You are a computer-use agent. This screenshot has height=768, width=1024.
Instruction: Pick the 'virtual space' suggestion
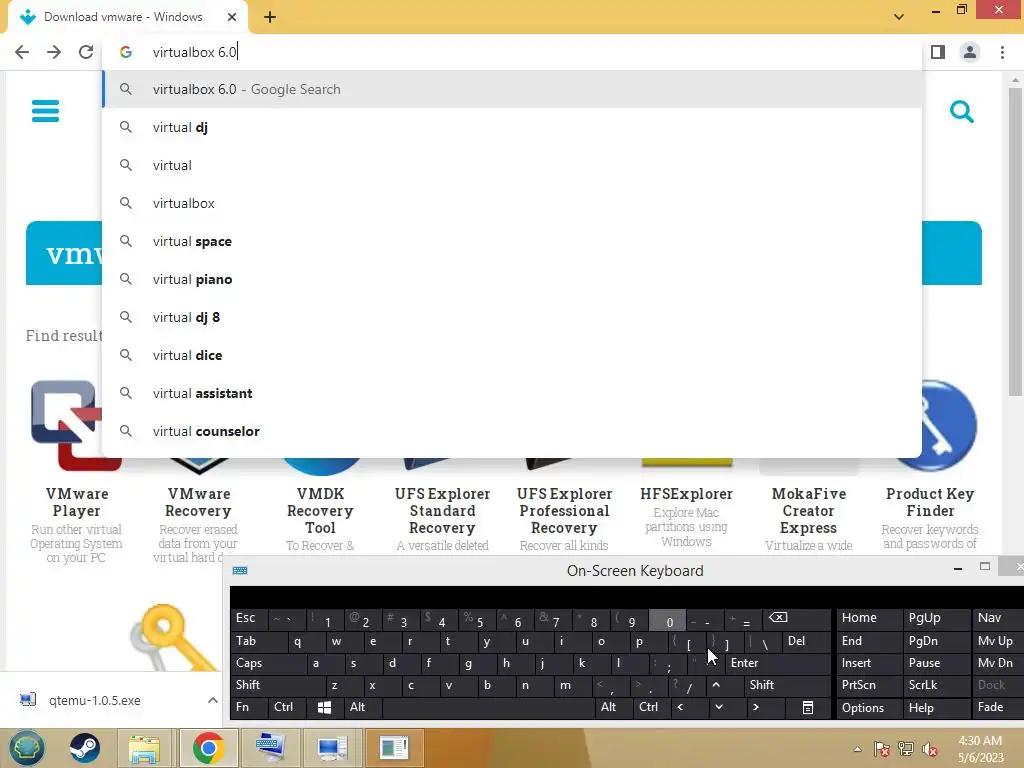(513, 242)
